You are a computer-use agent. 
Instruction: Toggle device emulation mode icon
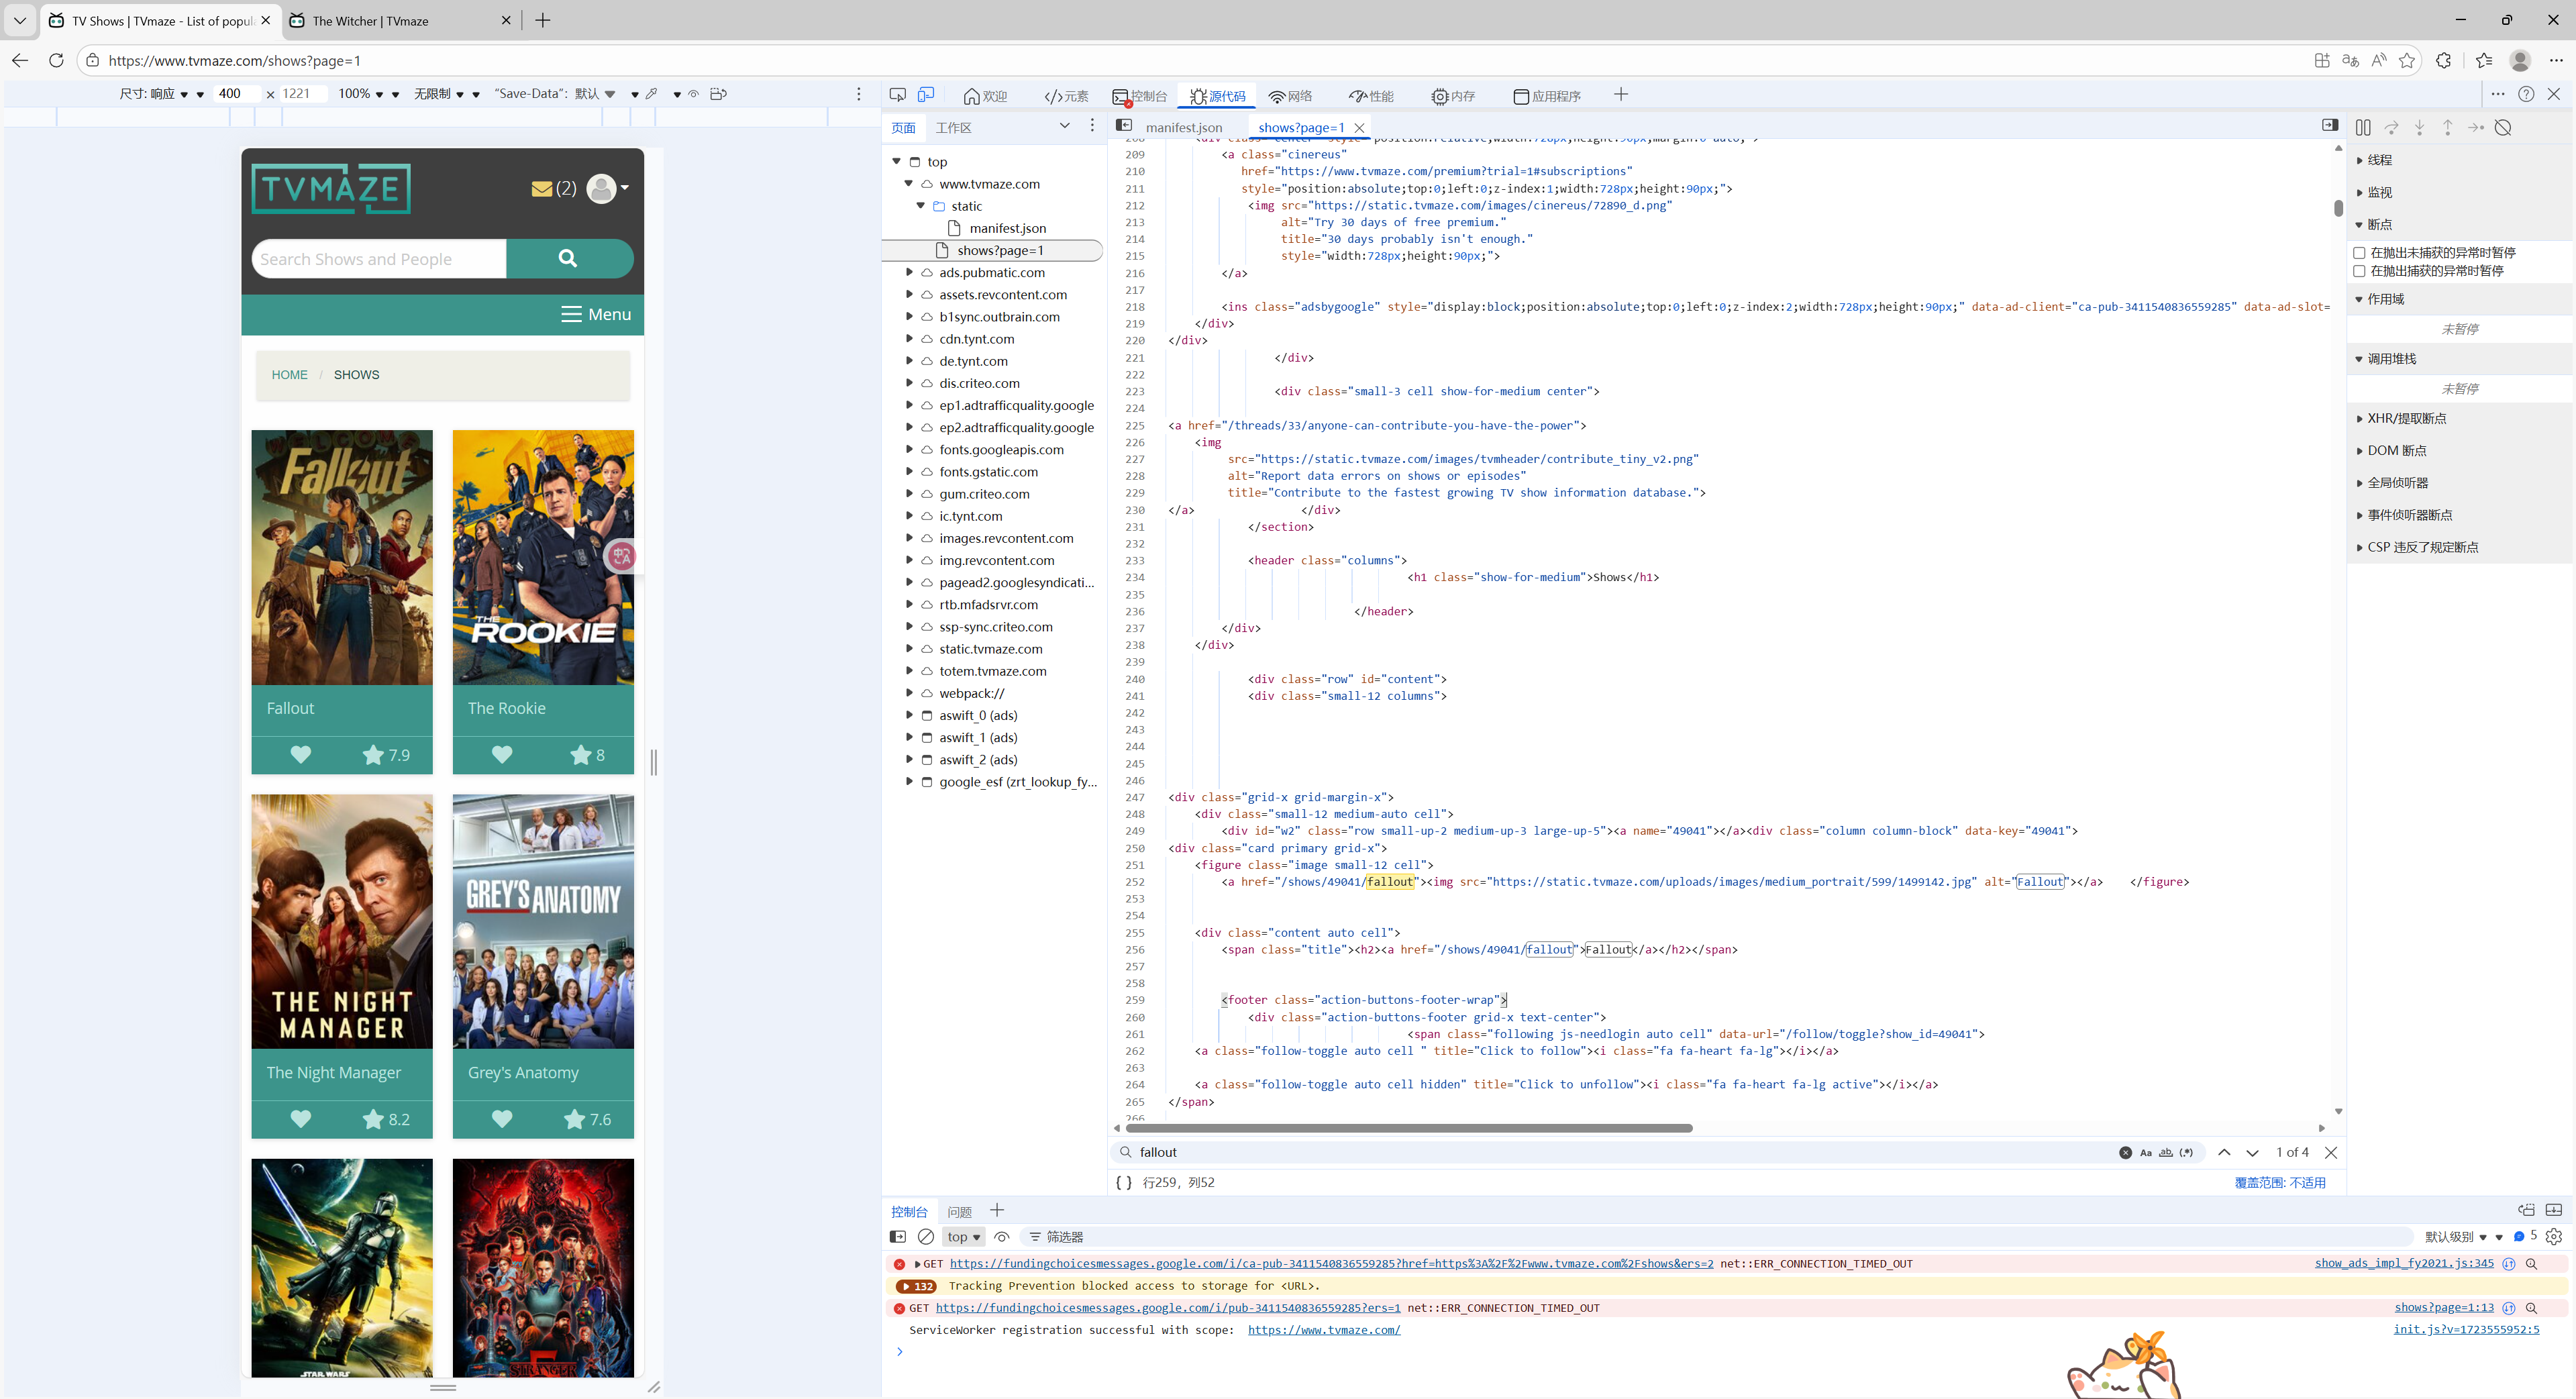tap(926, 95)
